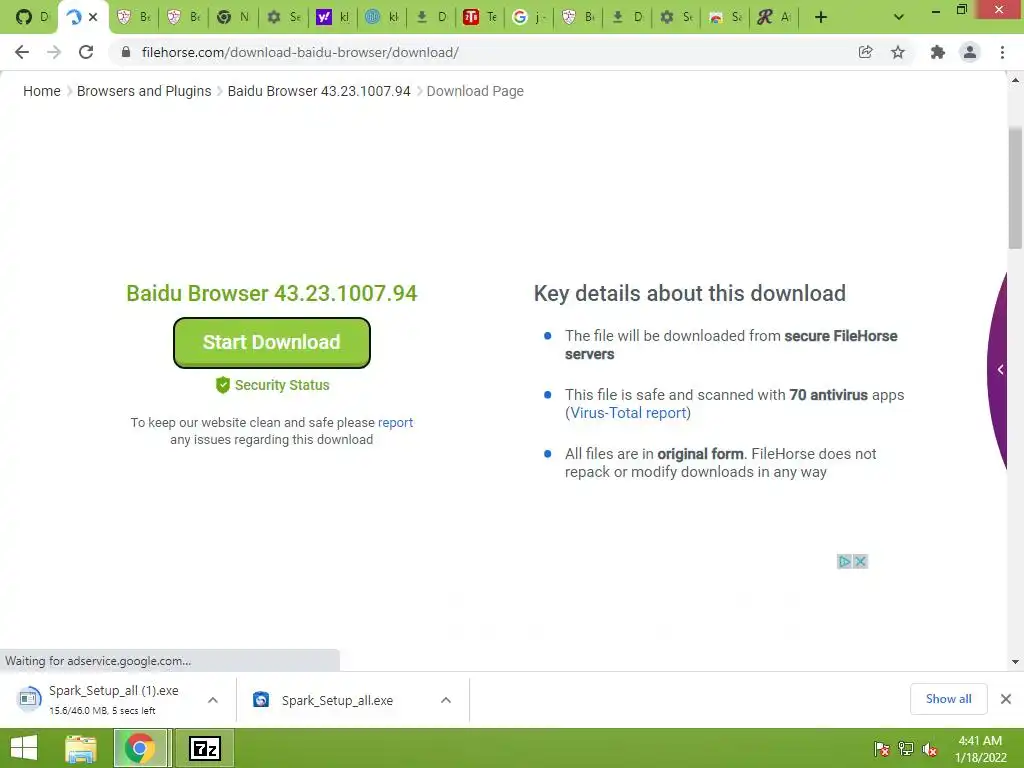Switch to first download-arrow D tab

[x=430, y=17]
